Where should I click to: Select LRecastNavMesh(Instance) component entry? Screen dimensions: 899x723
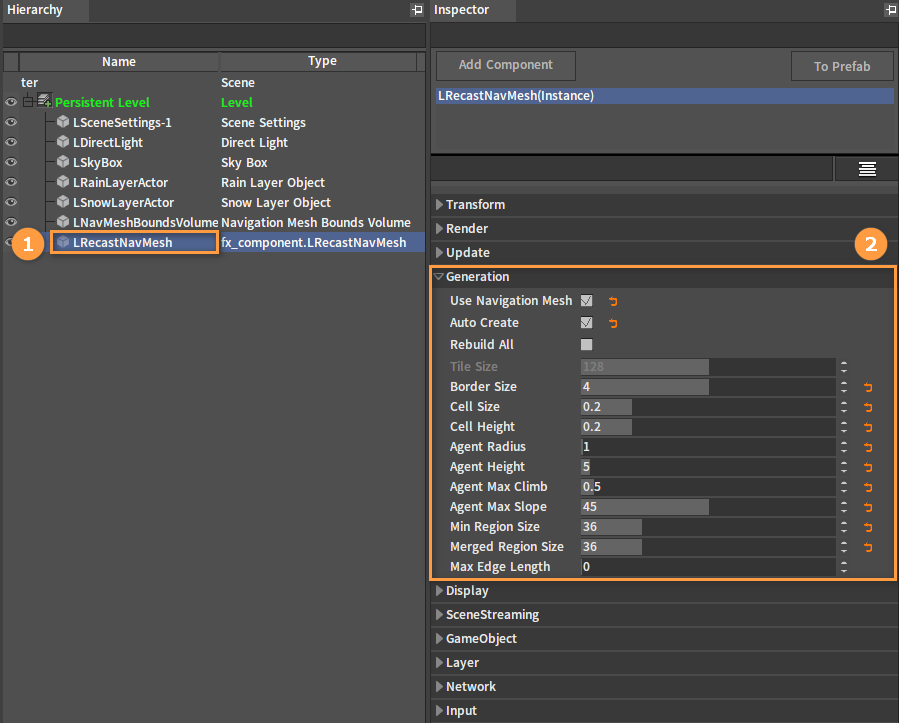(665, 96)
